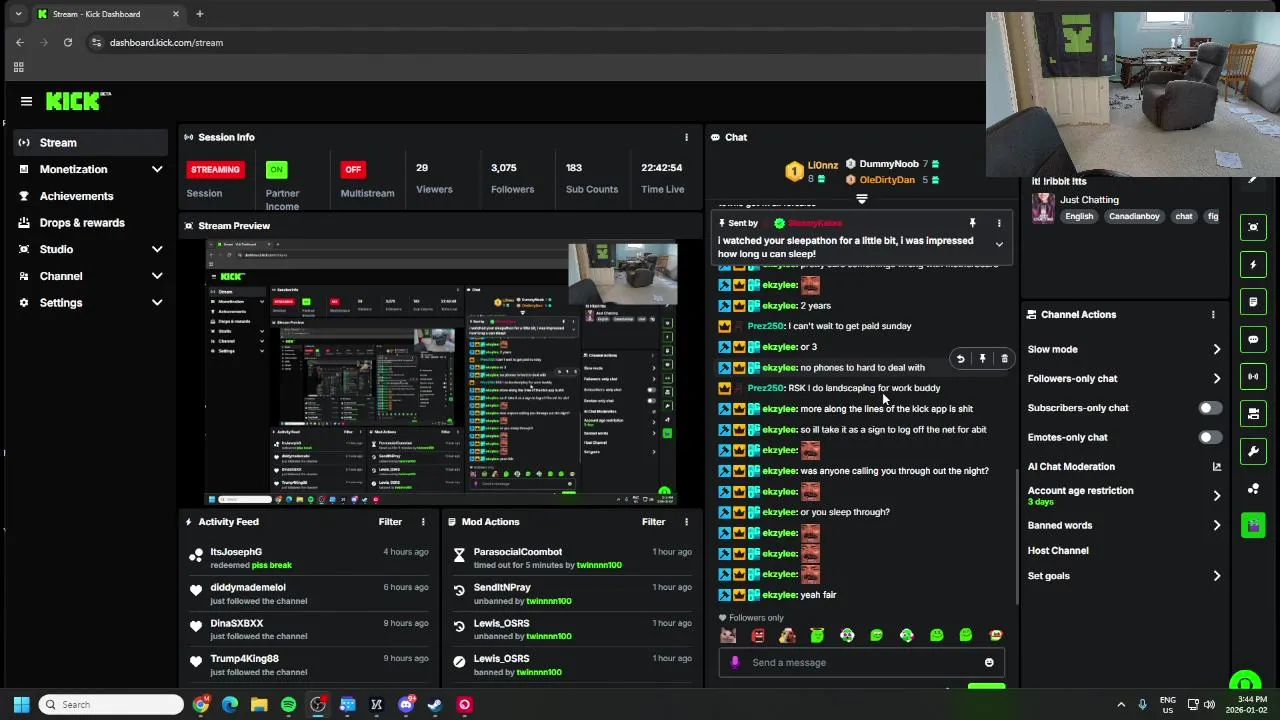Open Spotify from the taskbar

tap(288, 705)
